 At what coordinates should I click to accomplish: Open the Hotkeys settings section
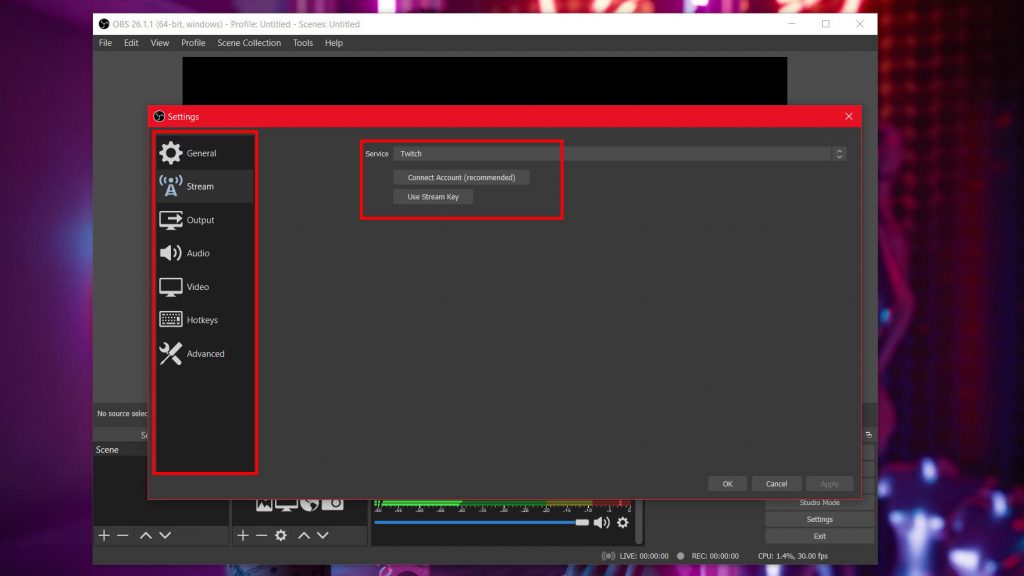click(205, 320)
